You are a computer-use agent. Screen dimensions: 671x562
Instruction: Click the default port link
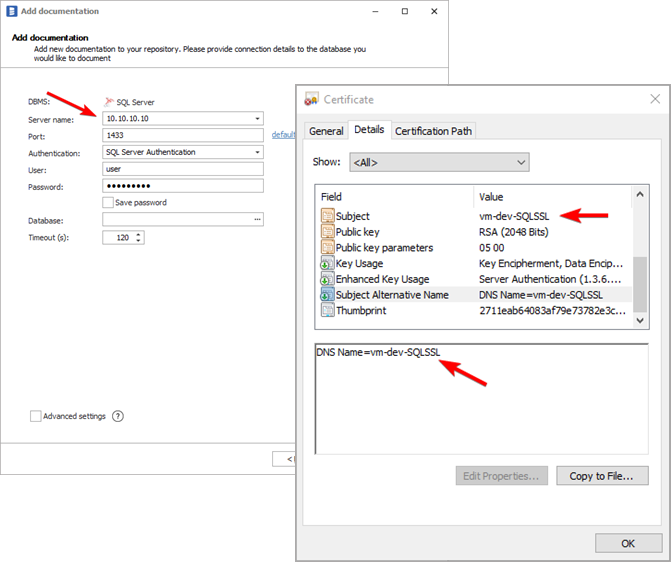tap(283, 135)
